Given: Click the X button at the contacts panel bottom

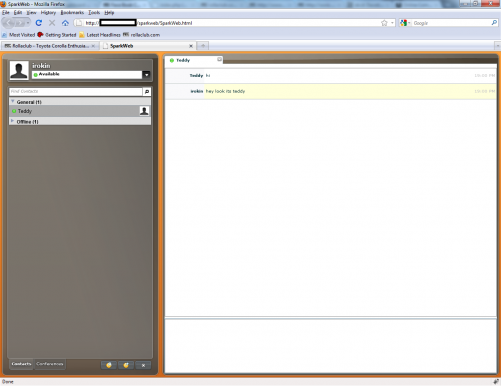Looking at the screenshot, I should coord(143,365).
